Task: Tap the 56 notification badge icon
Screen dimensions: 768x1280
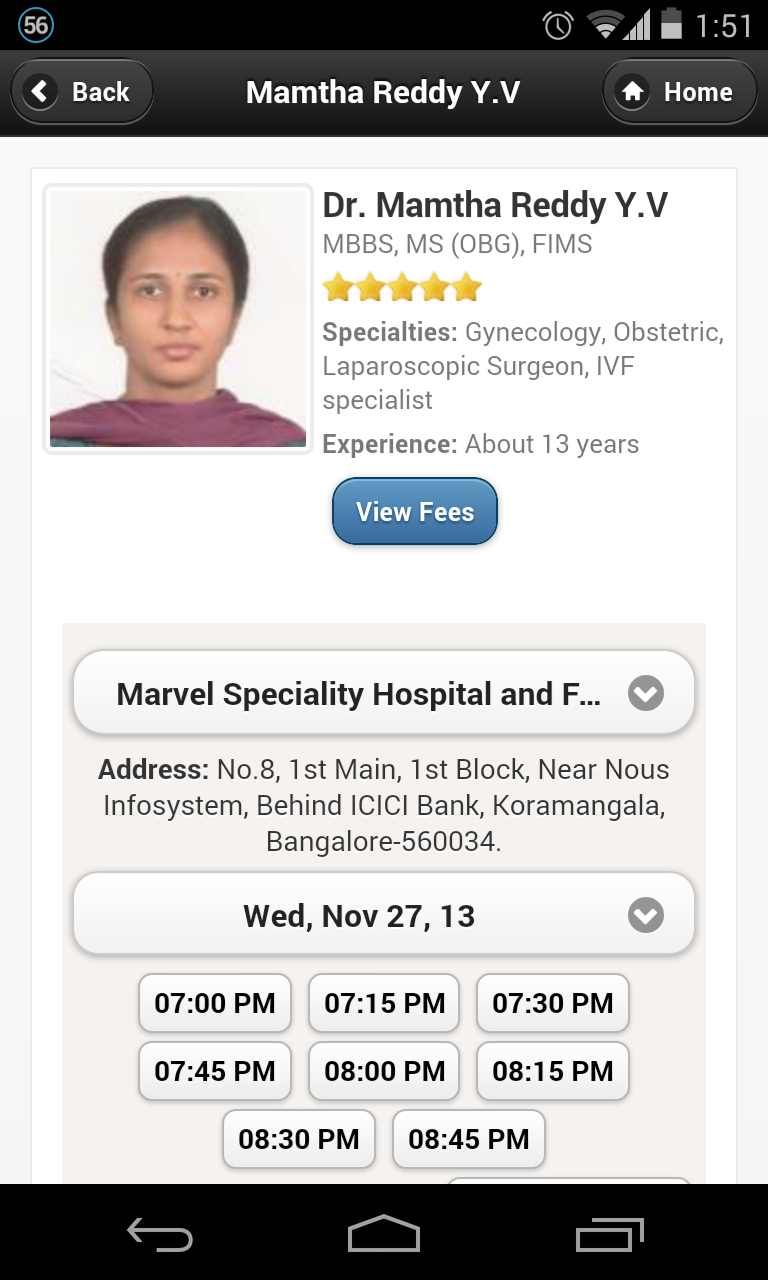Action: (x=36, y=25)
